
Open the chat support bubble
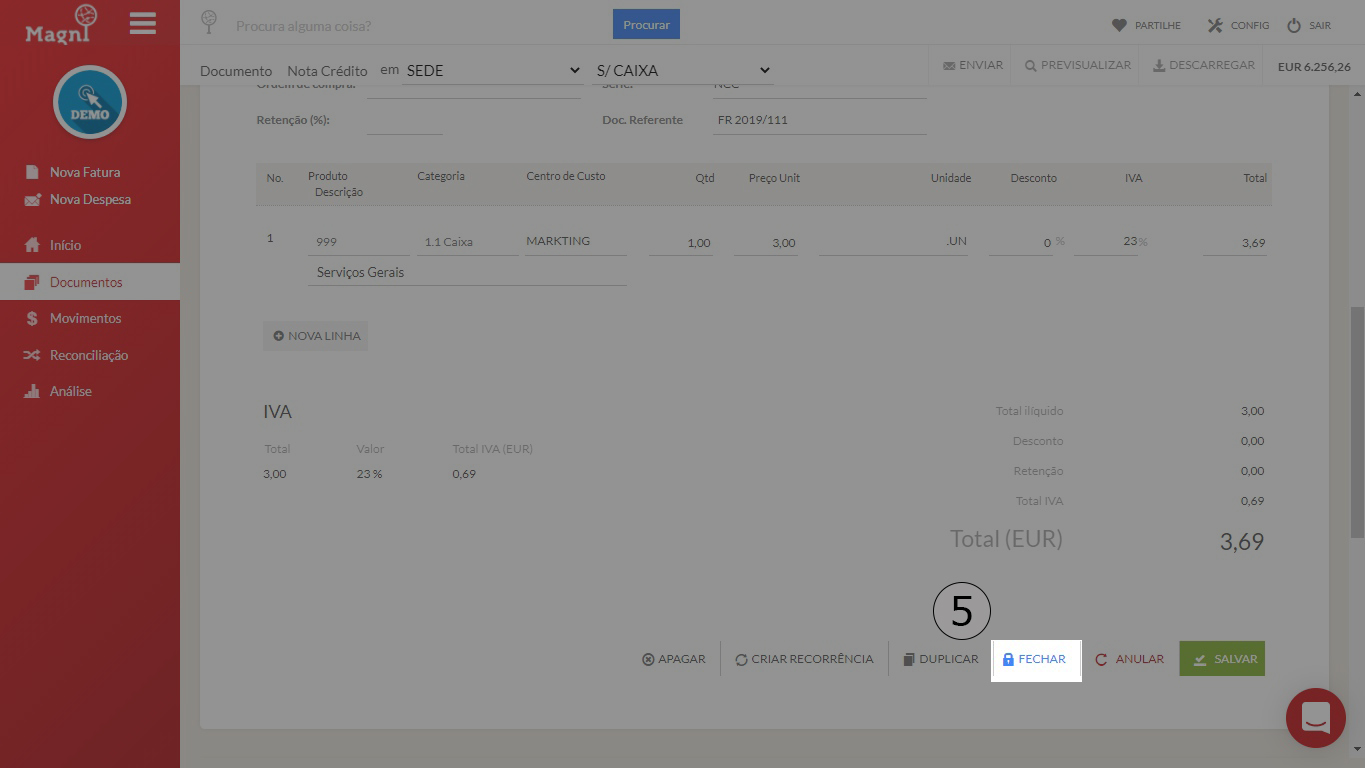[x=1316, y=718]
